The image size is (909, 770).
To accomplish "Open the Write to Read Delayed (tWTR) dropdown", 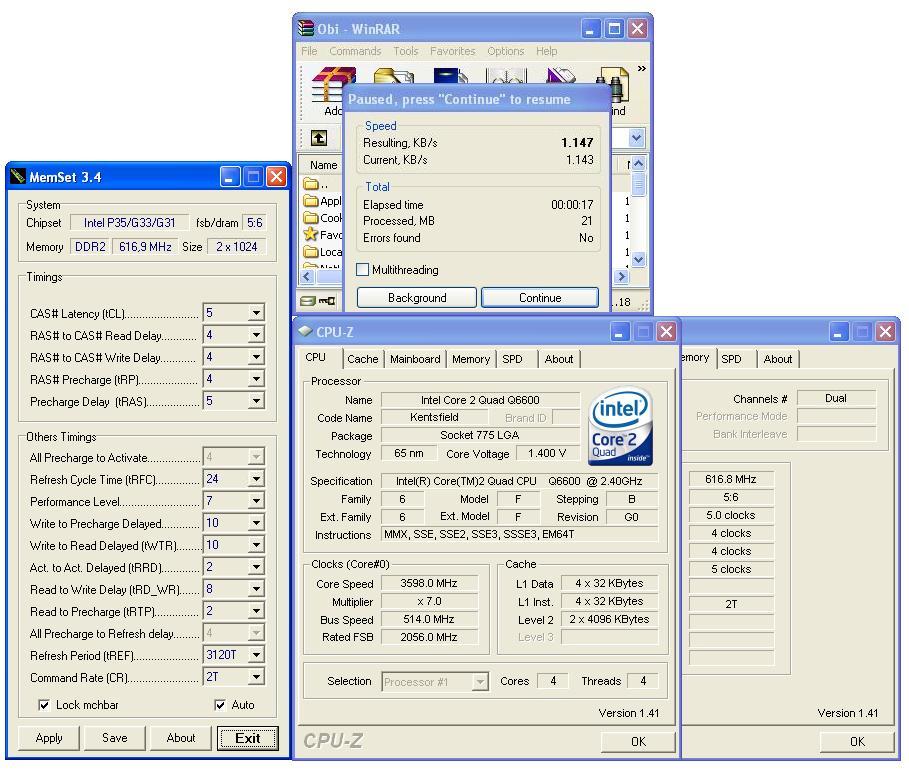I will 256,545.
